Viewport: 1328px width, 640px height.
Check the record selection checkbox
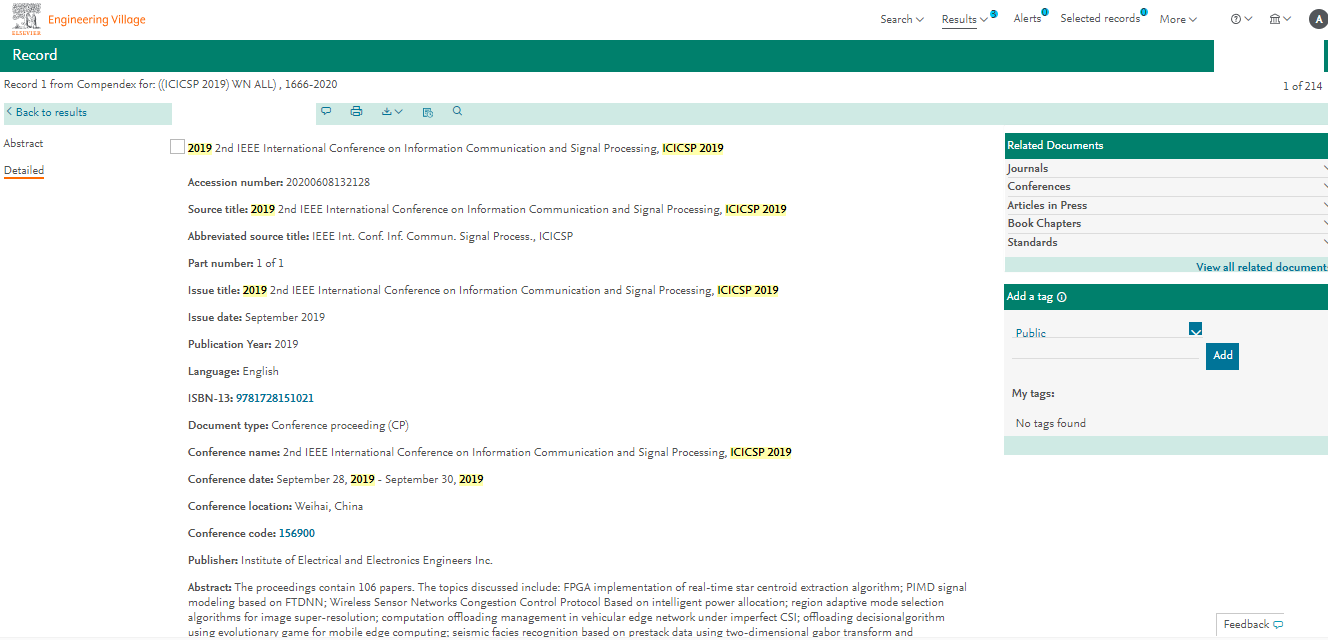(x=177, y=147)
